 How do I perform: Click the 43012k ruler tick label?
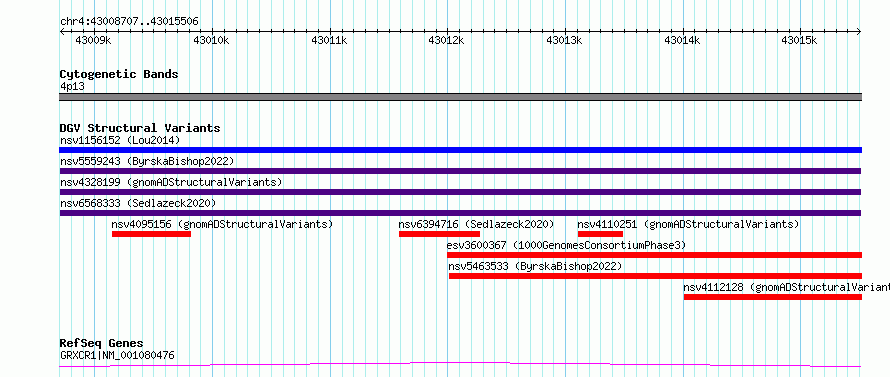pos(446,40)
